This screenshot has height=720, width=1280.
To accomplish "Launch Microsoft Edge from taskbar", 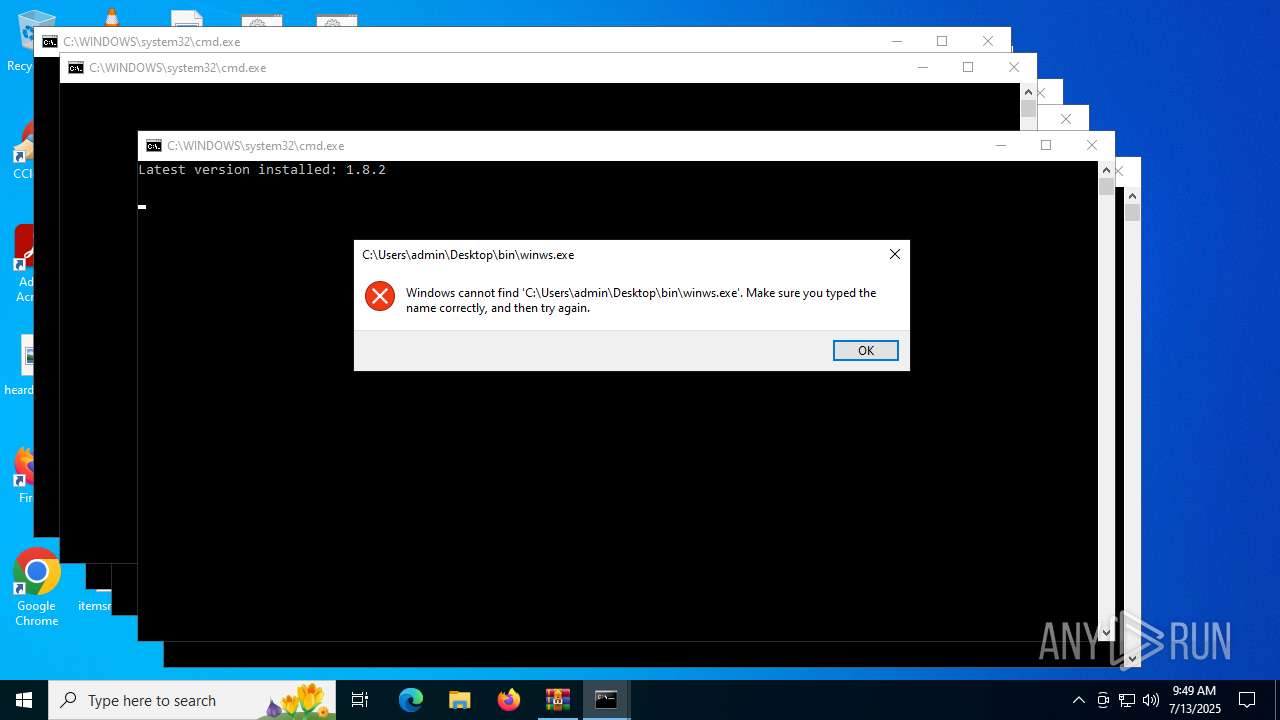I will pyautogui.click(x=411, y=700).
